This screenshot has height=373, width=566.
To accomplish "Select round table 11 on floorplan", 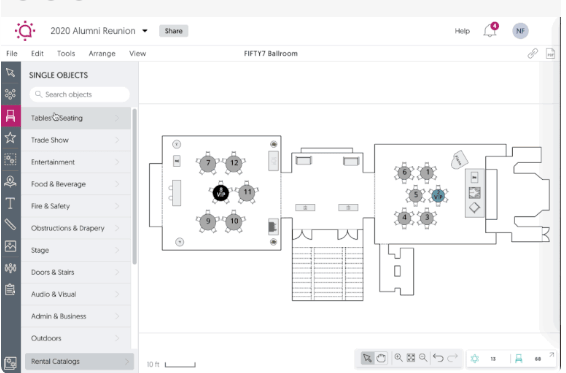I will tap(247, 192).
